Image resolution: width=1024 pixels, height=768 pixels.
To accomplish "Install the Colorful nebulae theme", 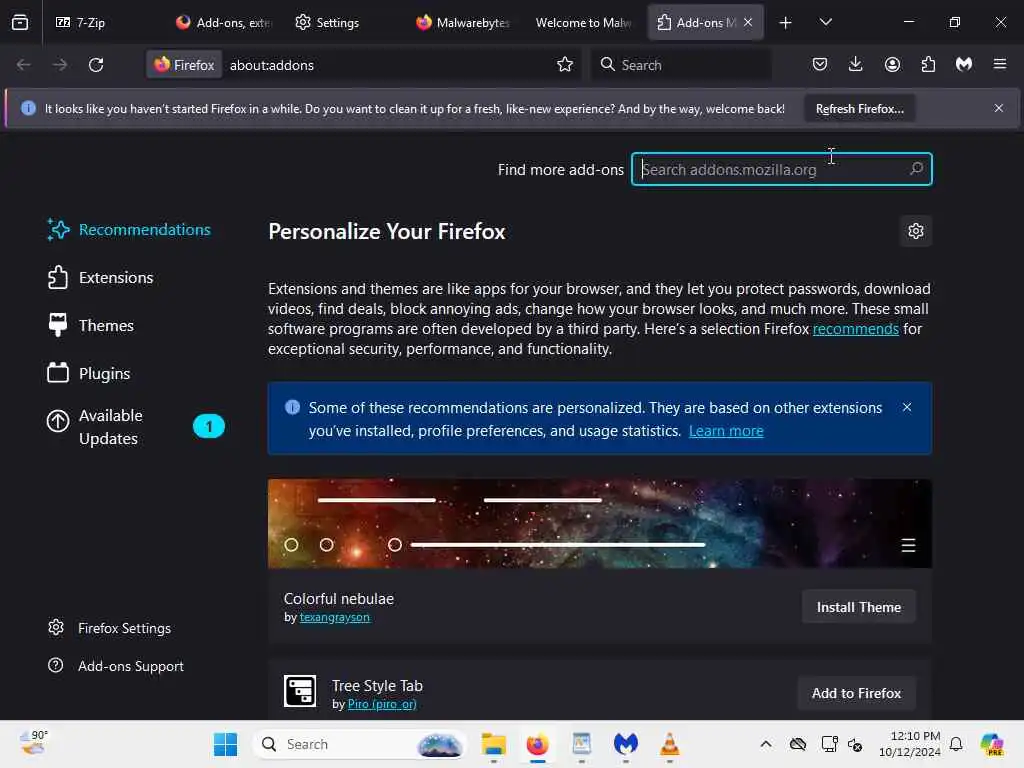I will (859, 607).
